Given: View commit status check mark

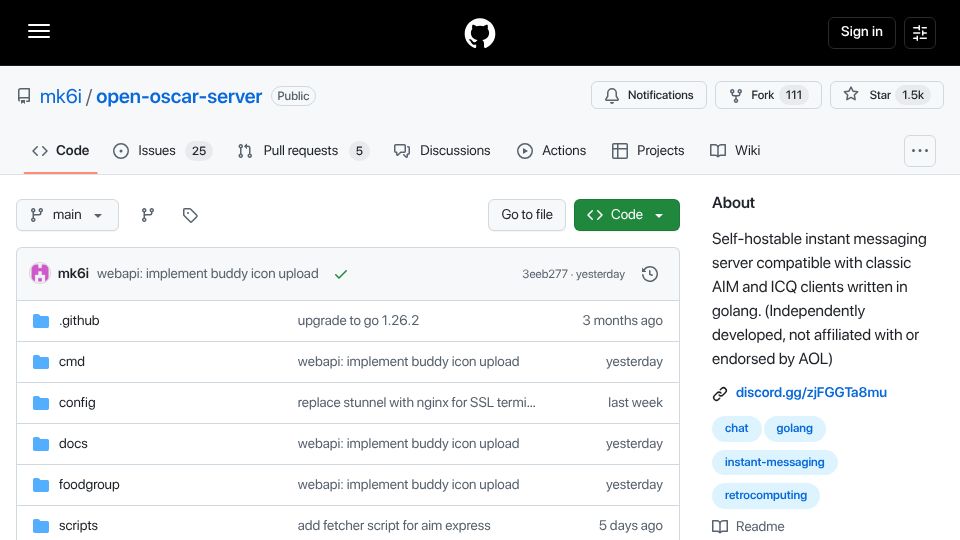Looking at the screenshot, I should [x=341, y=274].
